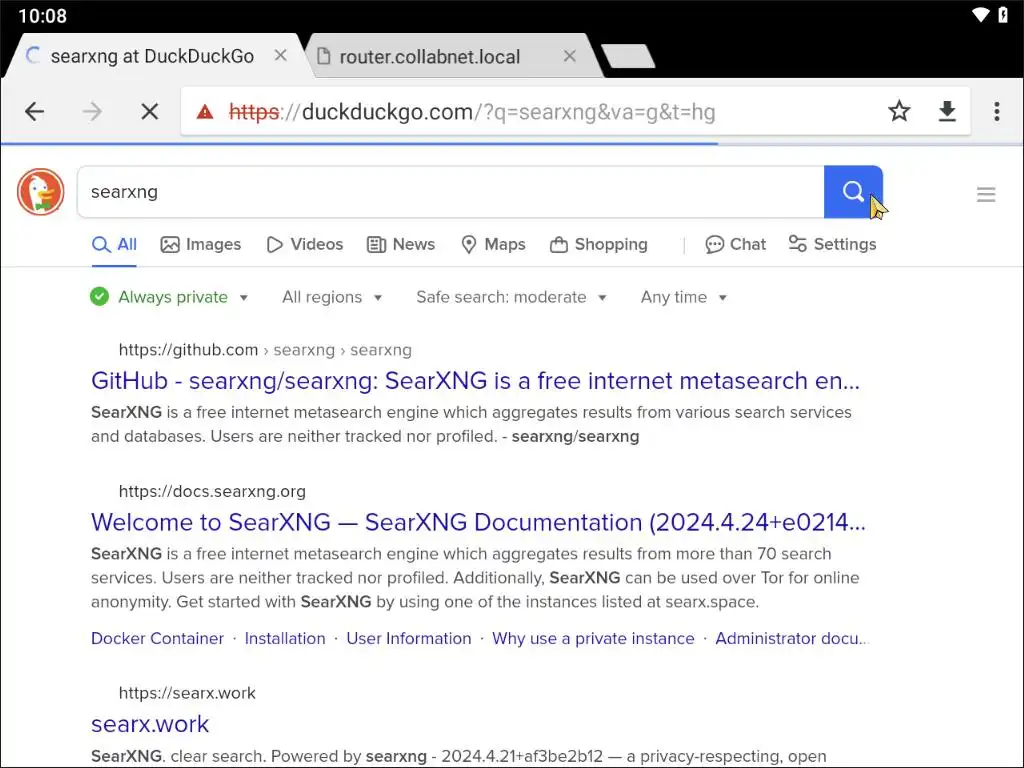1024x768 pixels.
Task: Click the insecure connection warning triangle
Action: 205,112
